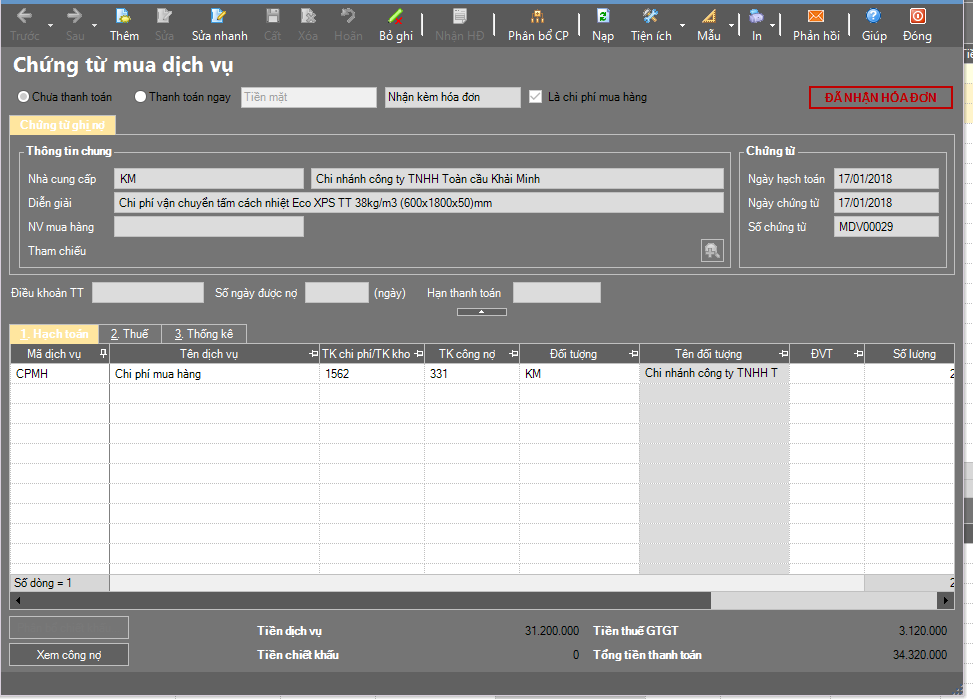
Task: Select the Thanh toán ngay radio button
Action: pyautogui.click(x=140, y=97)
